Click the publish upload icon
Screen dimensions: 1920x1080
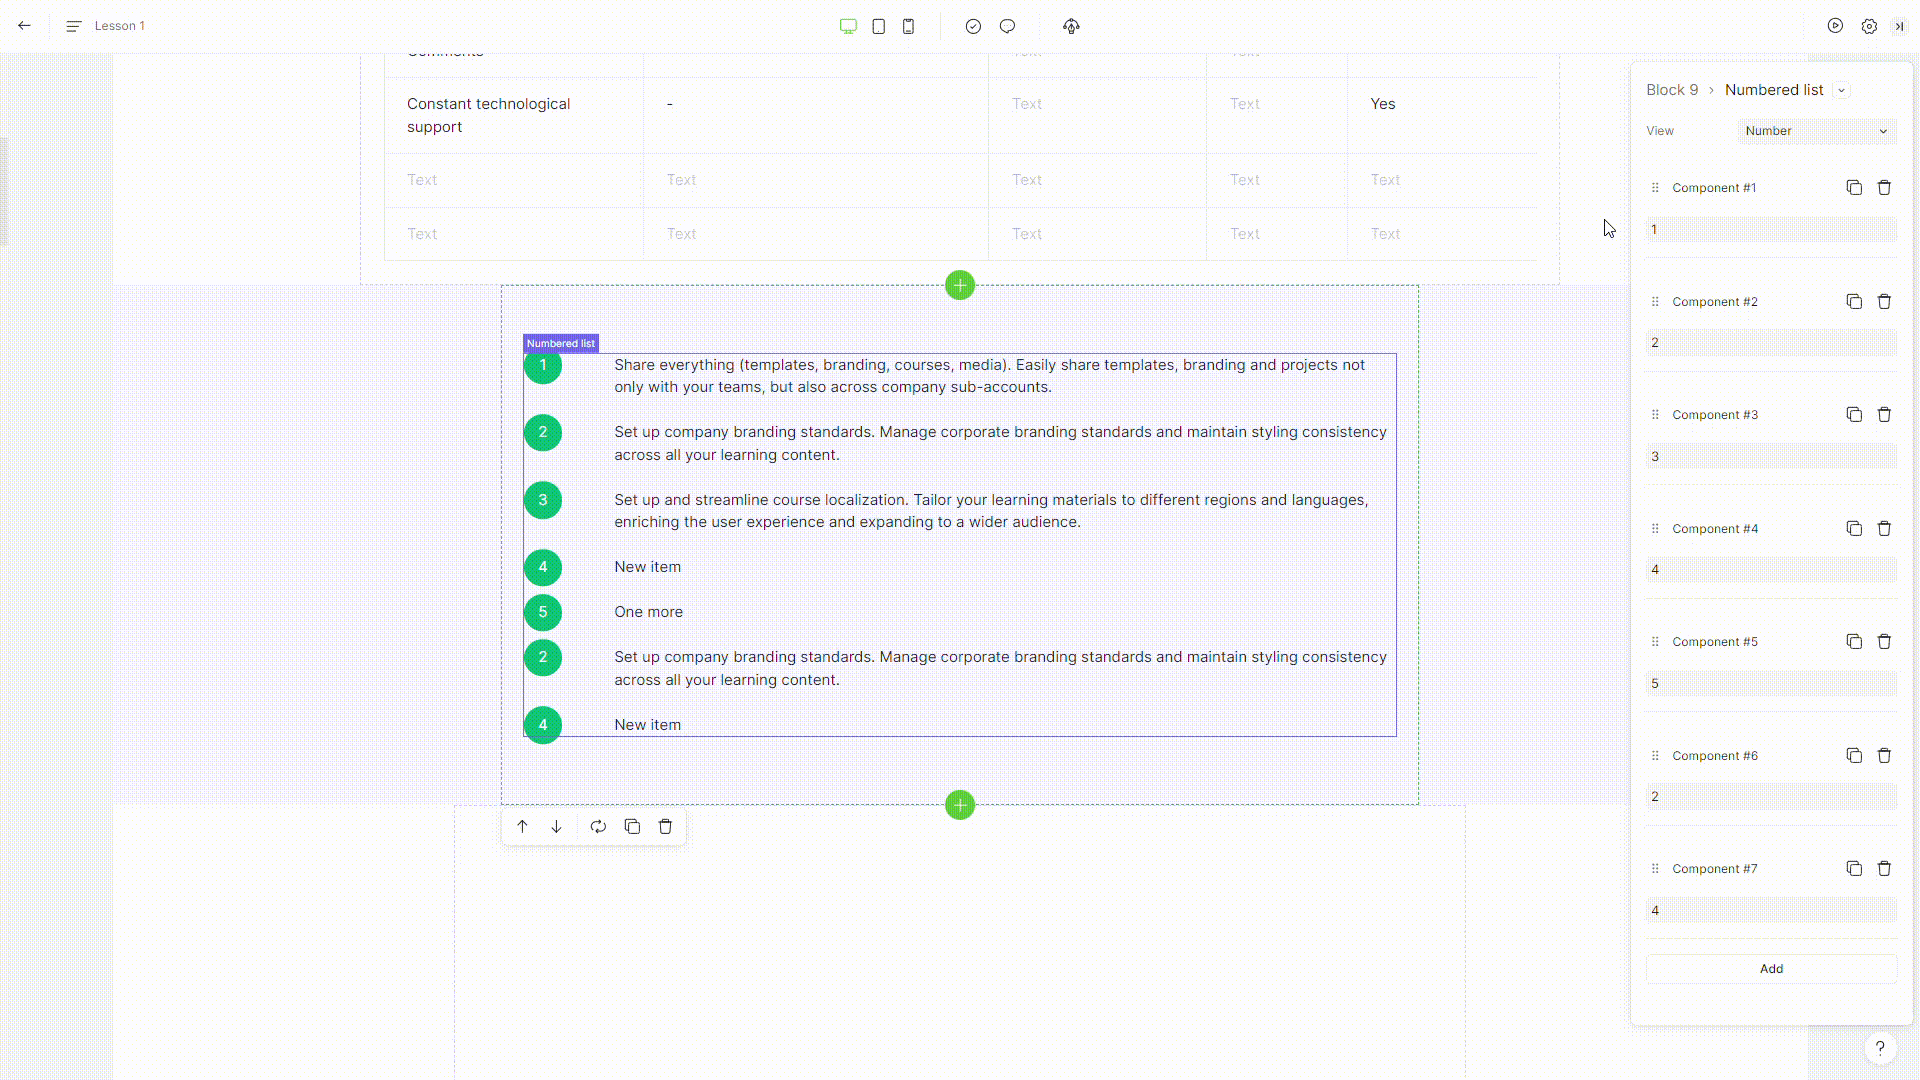coord(1071,26)
